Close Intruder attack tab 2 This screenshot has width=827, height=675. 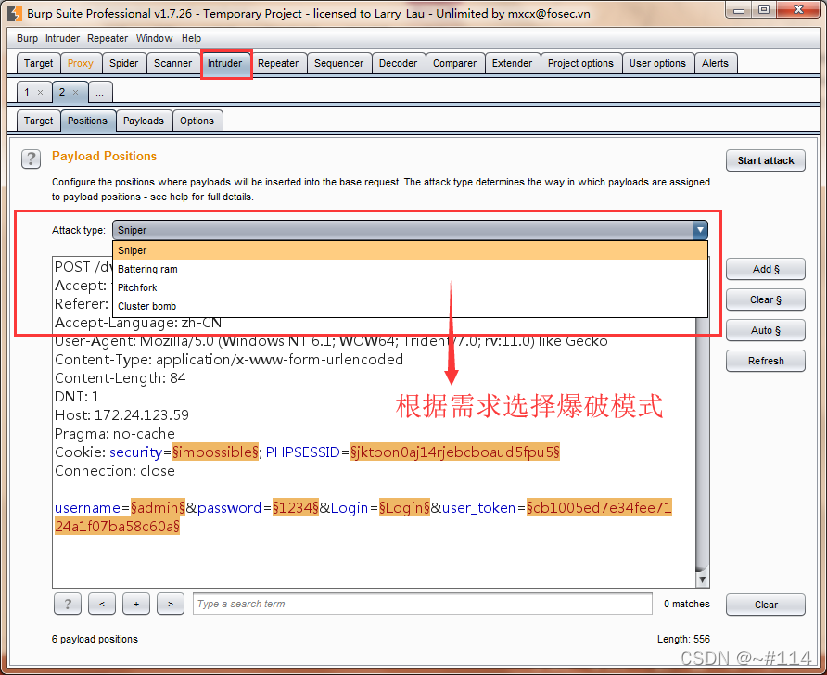click(x=75, y=92)
